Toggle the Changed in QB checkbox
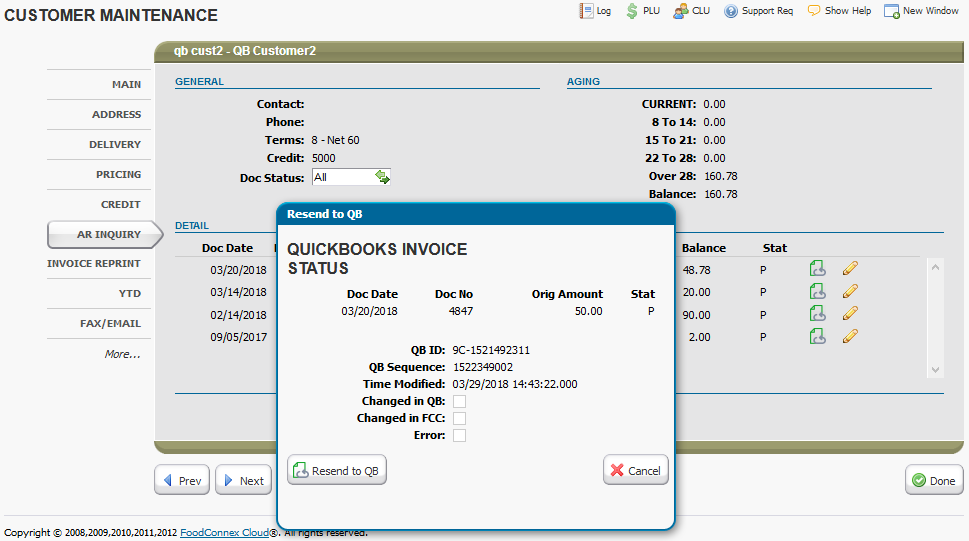This screenshot has width=969, height=541. [459, 402]
